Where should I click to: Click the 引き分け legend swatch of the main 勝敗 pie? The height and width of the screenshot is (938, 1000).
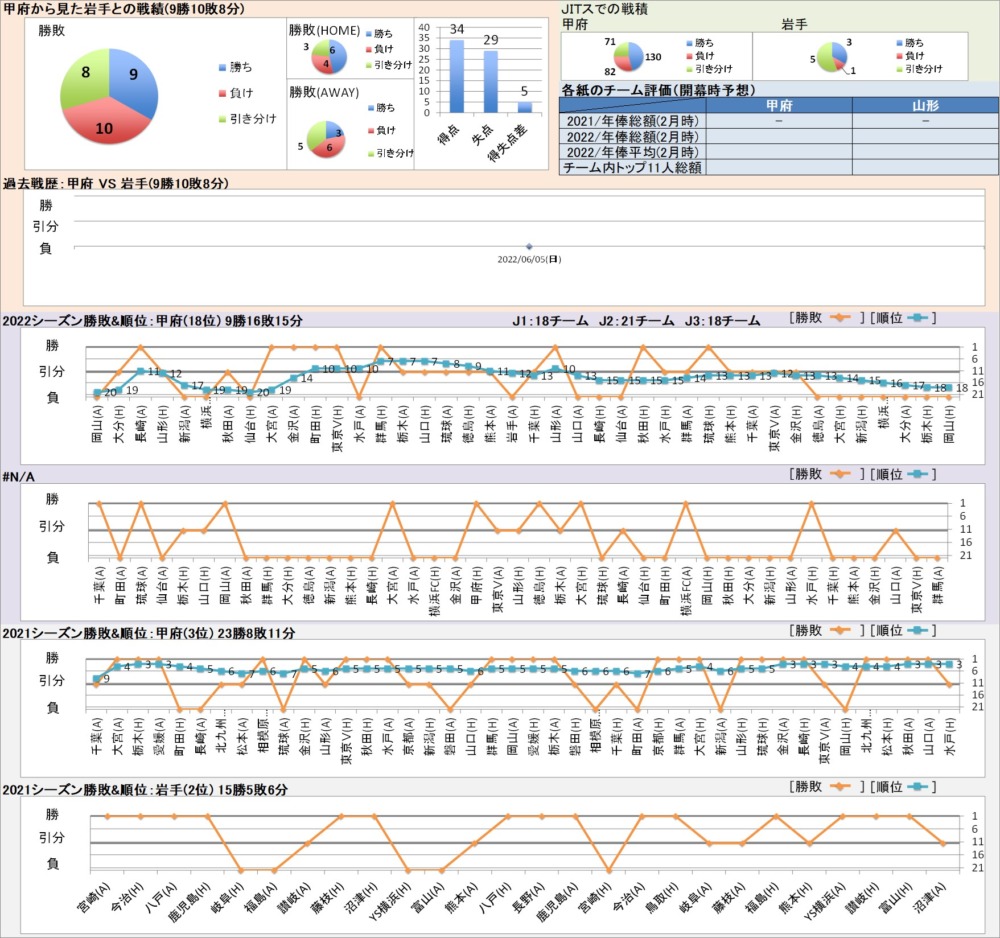[222, 119]
